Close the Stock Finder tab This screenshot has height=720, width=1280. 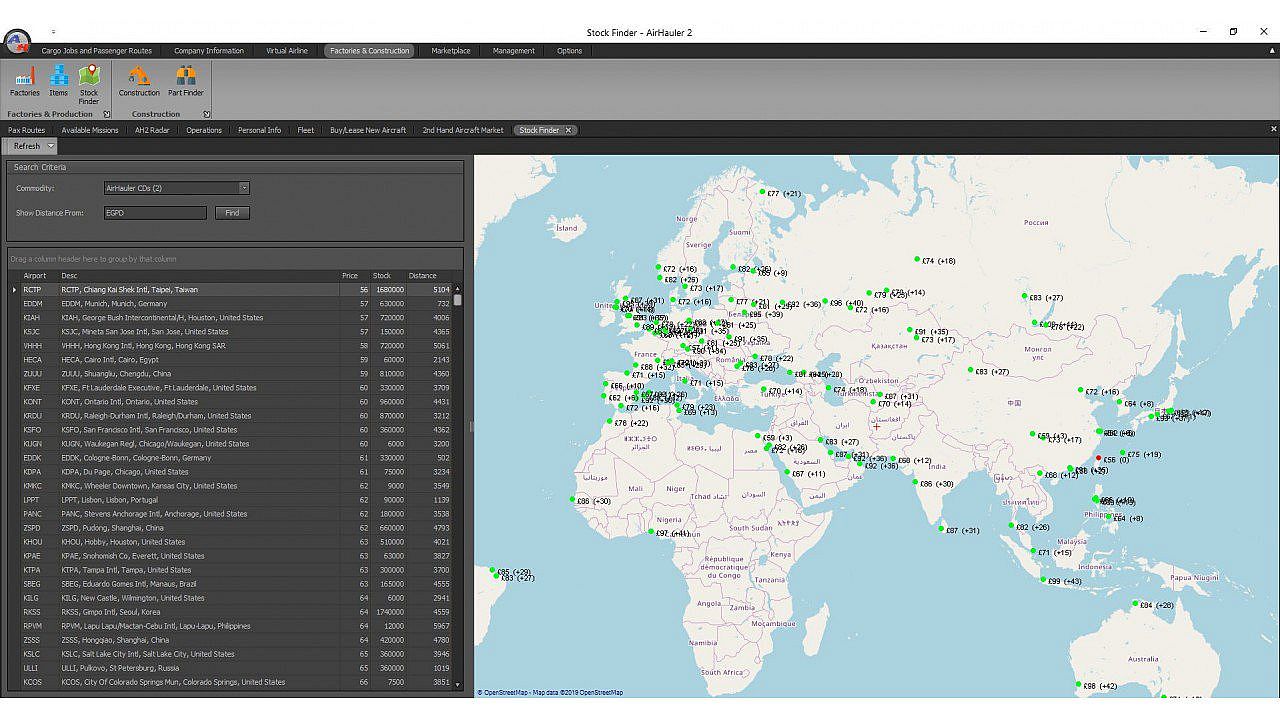coord(568,130)
